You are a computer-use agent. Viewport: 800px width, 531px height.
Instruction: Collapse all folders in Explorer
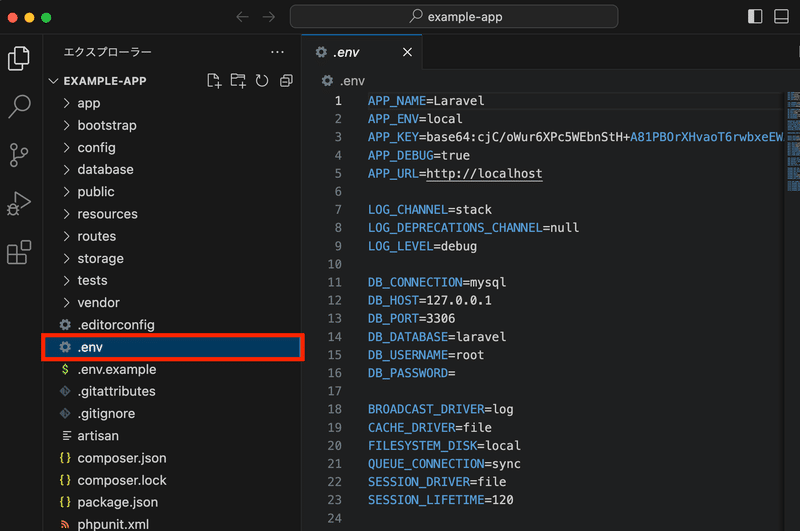coord(286,81)
